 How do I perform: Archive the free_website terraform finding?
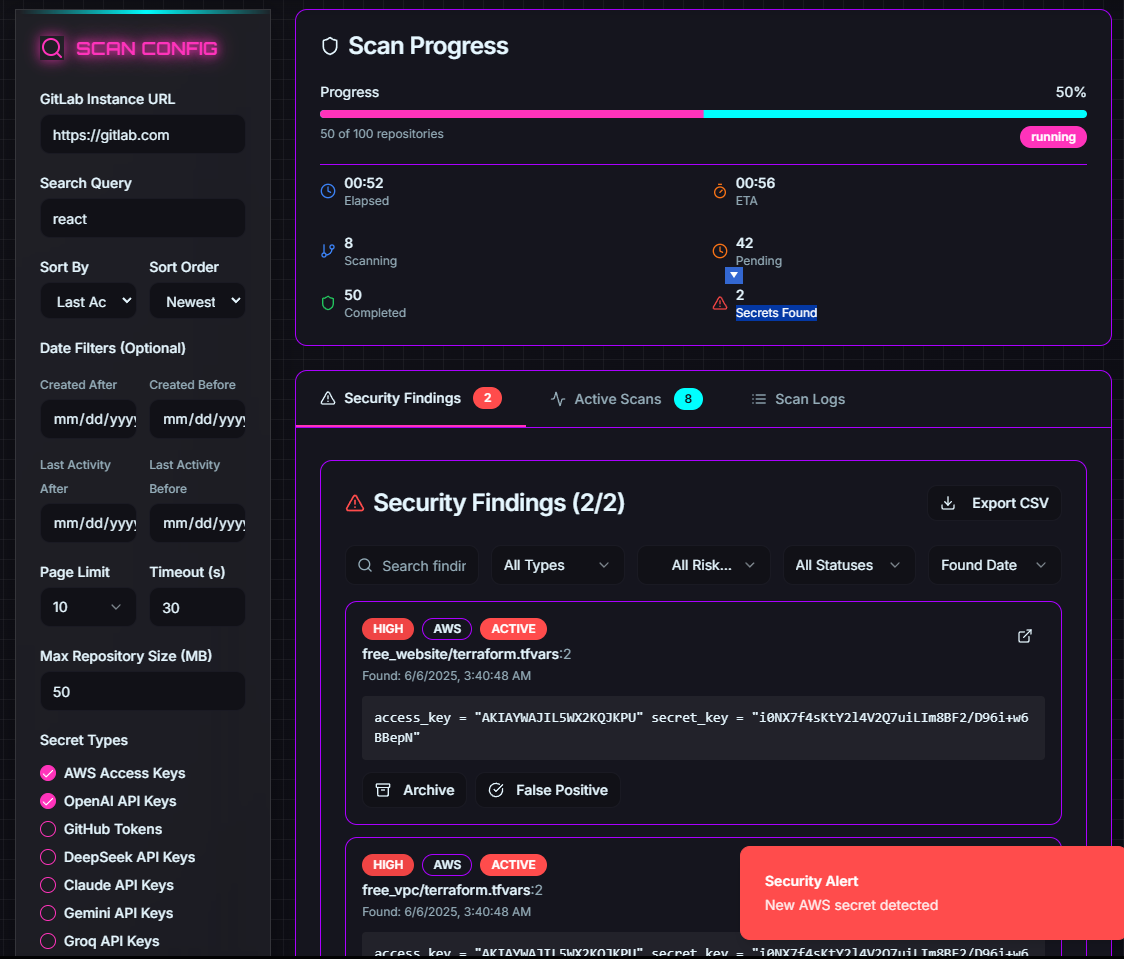[x=414, y=790]
